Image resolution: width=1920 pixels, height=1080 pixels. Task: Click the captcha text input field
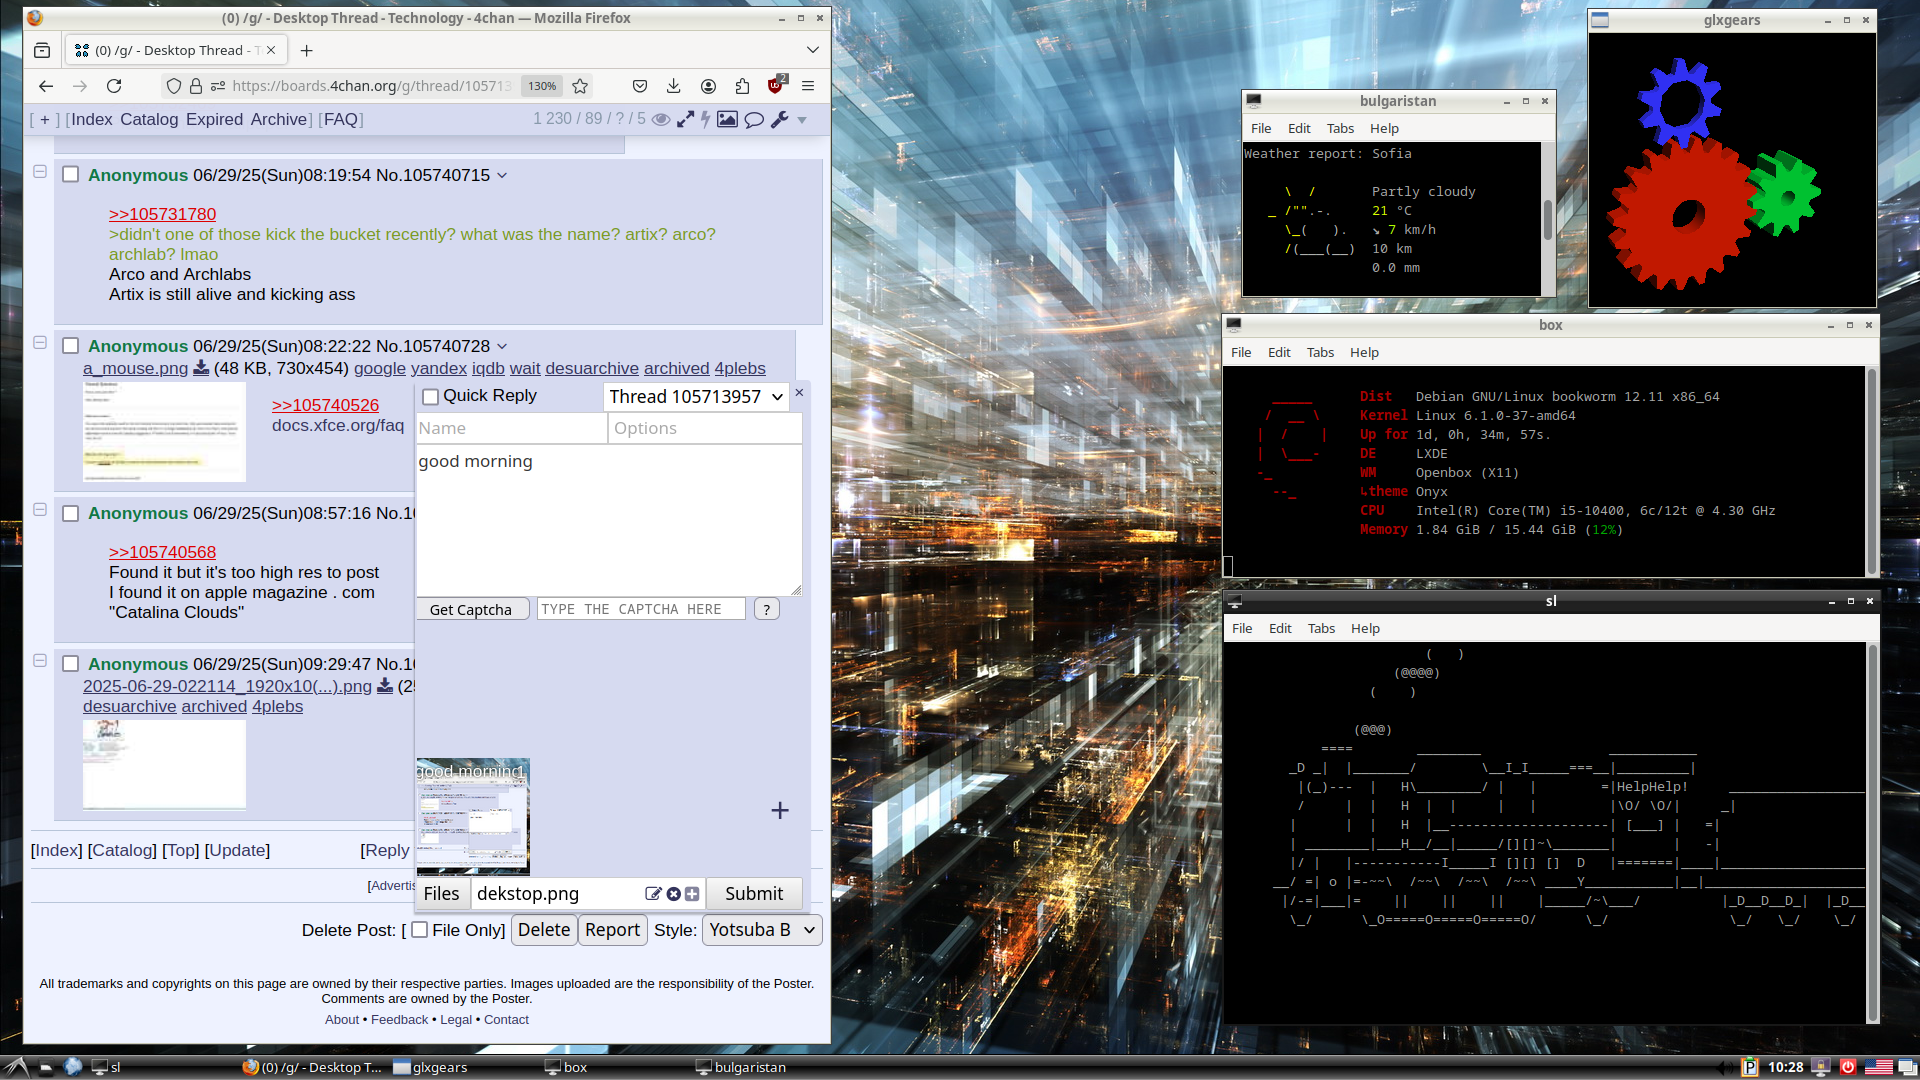tap(641, 609)
